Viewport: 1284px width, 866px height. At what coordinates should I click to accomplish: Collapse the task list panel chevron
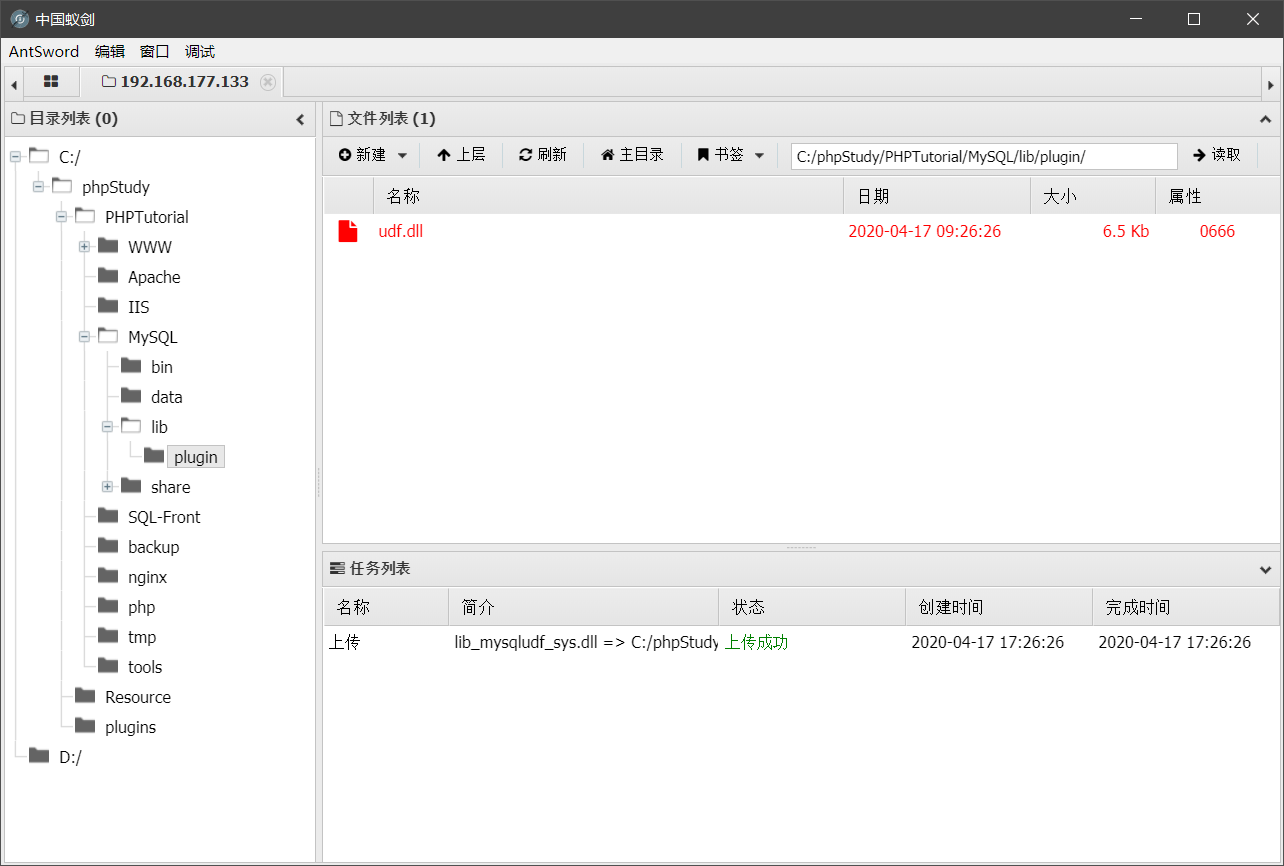click(1265, 570)
